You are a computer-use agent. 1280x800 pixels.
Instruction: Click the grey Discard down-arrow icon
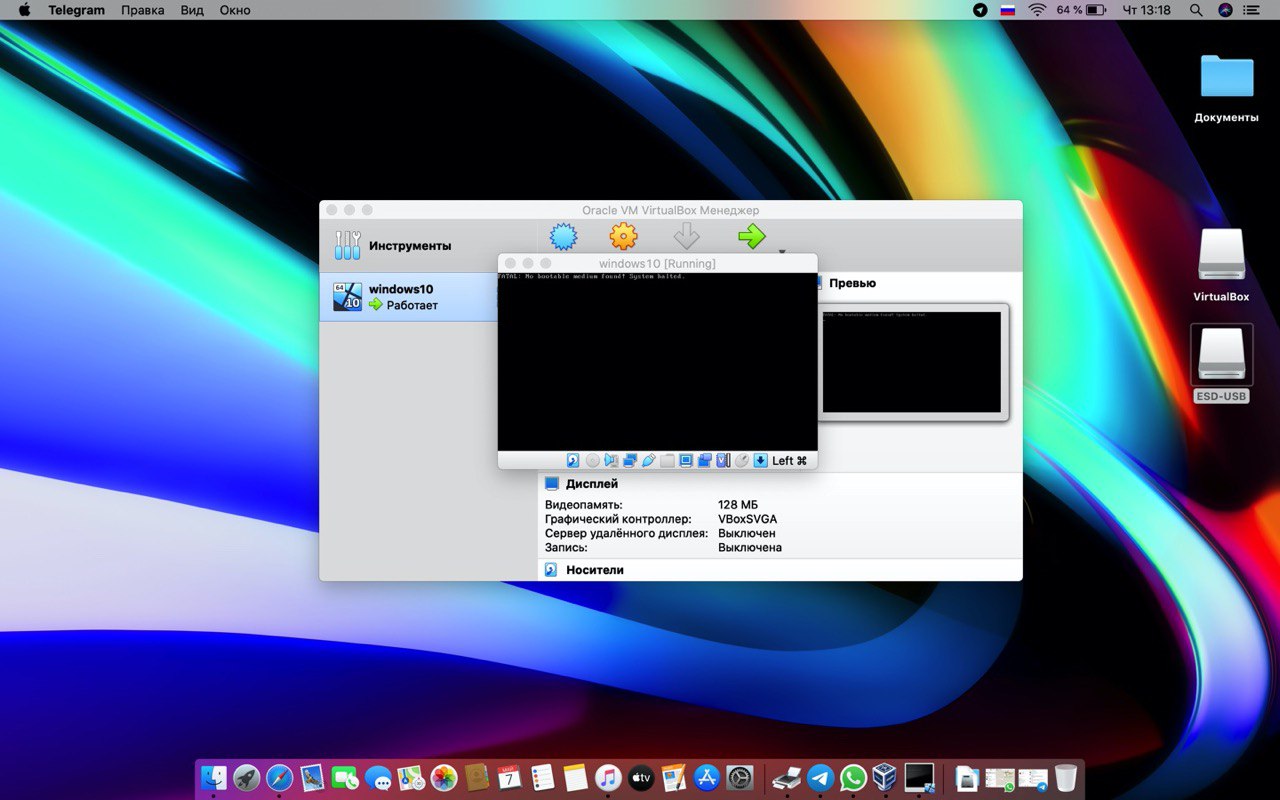[x=686, y=237]
